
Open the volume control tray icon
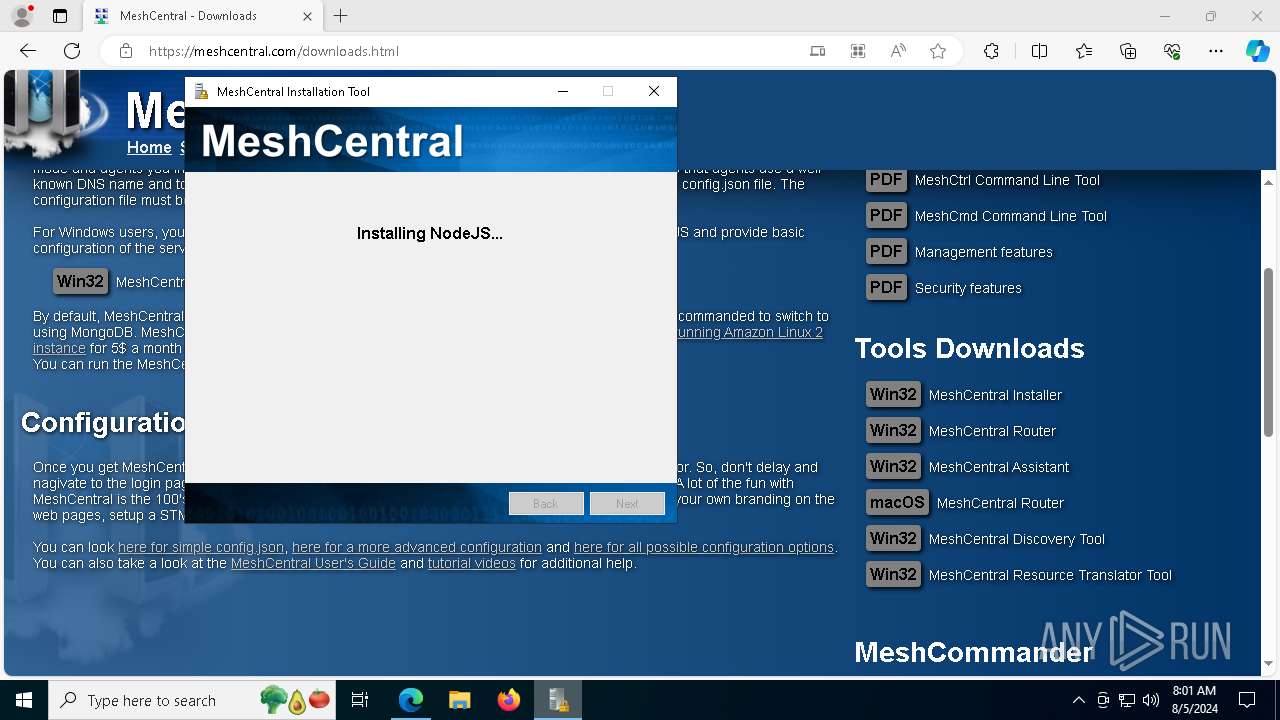click(1151, 700)
